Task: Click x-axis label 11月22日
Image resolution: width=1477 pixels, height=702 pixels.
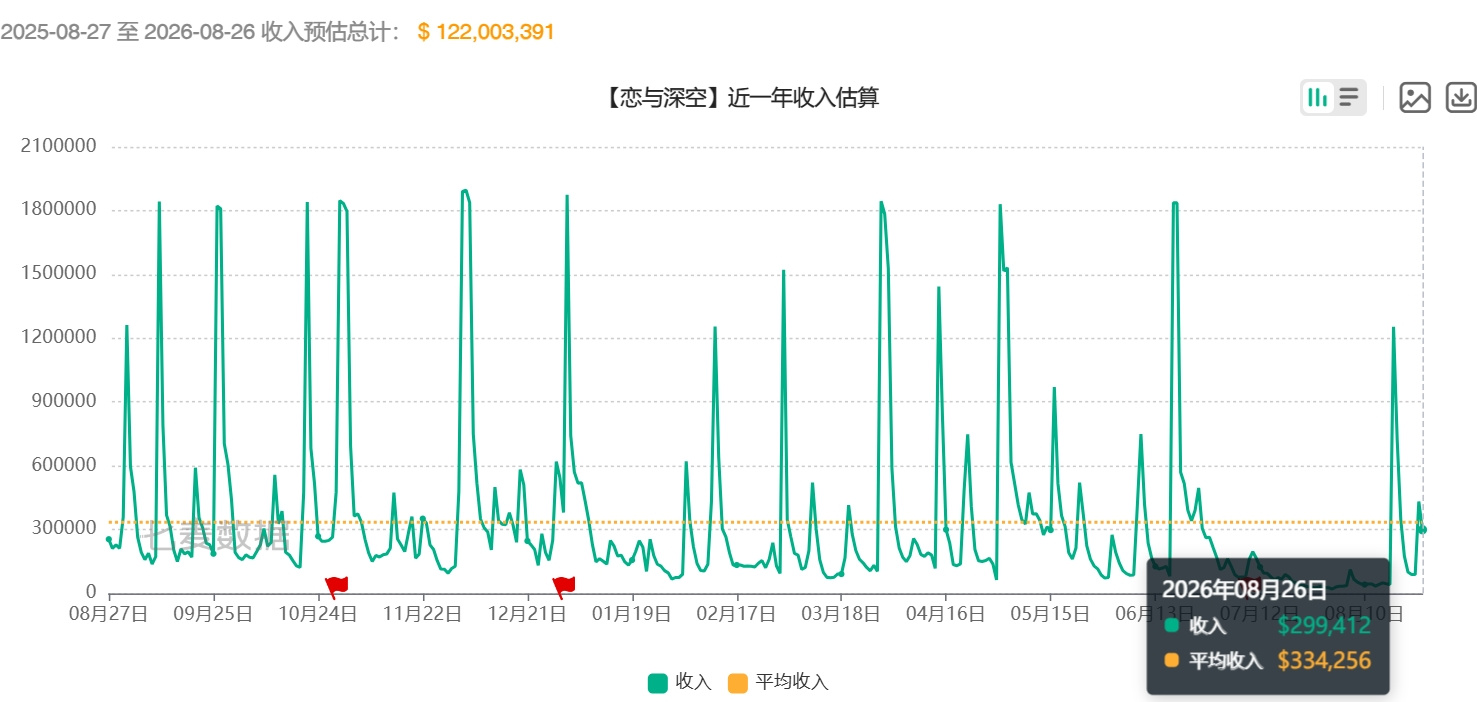Action: pyautogui.click(x=423, y=614)
